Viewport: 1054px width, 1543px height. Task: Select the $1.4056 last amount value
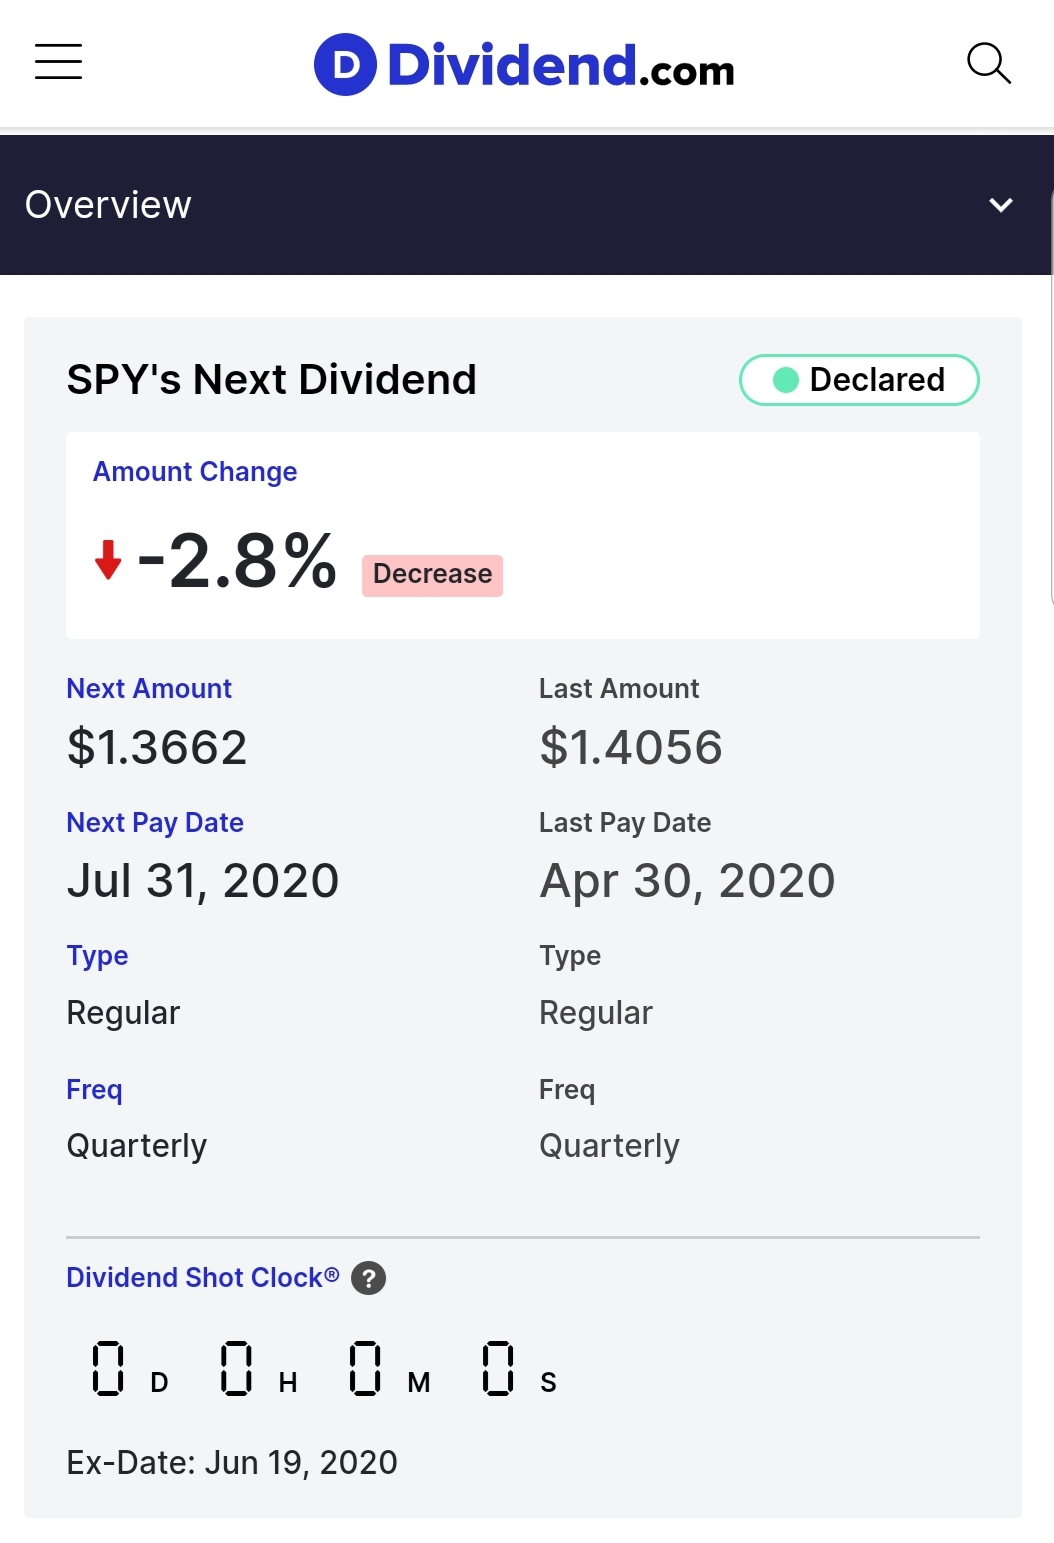pos(631,748)
